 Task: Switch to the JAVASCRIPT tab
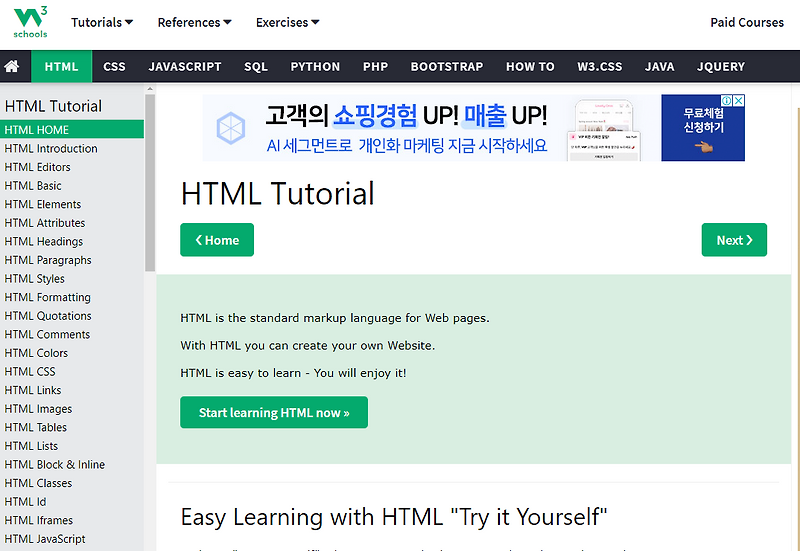(x=185, y=66)
